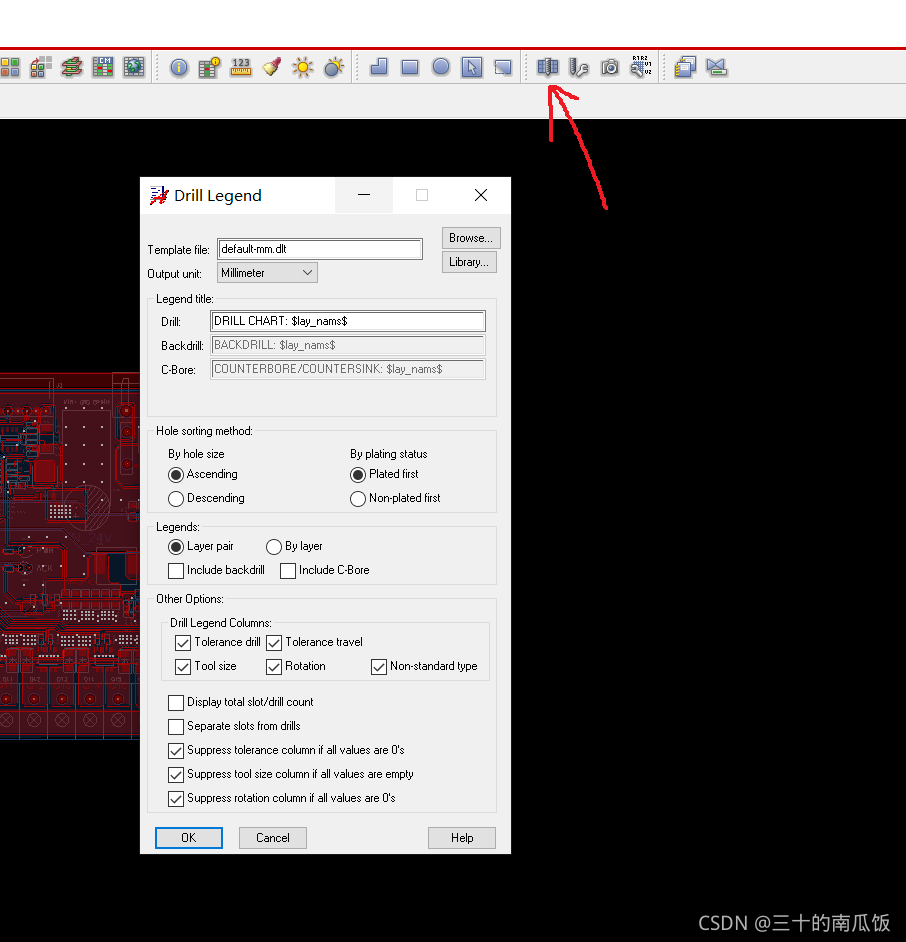Viewport: 906px width, 942px height.
Task: Click the Browse... button
Action: coord(471,238)
